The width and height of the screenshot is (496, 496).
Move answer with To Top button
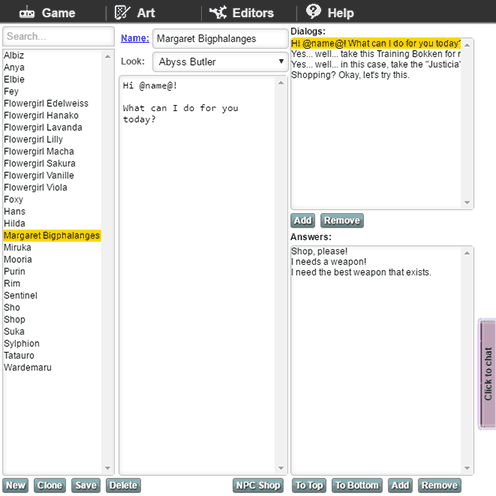(309, 485)
